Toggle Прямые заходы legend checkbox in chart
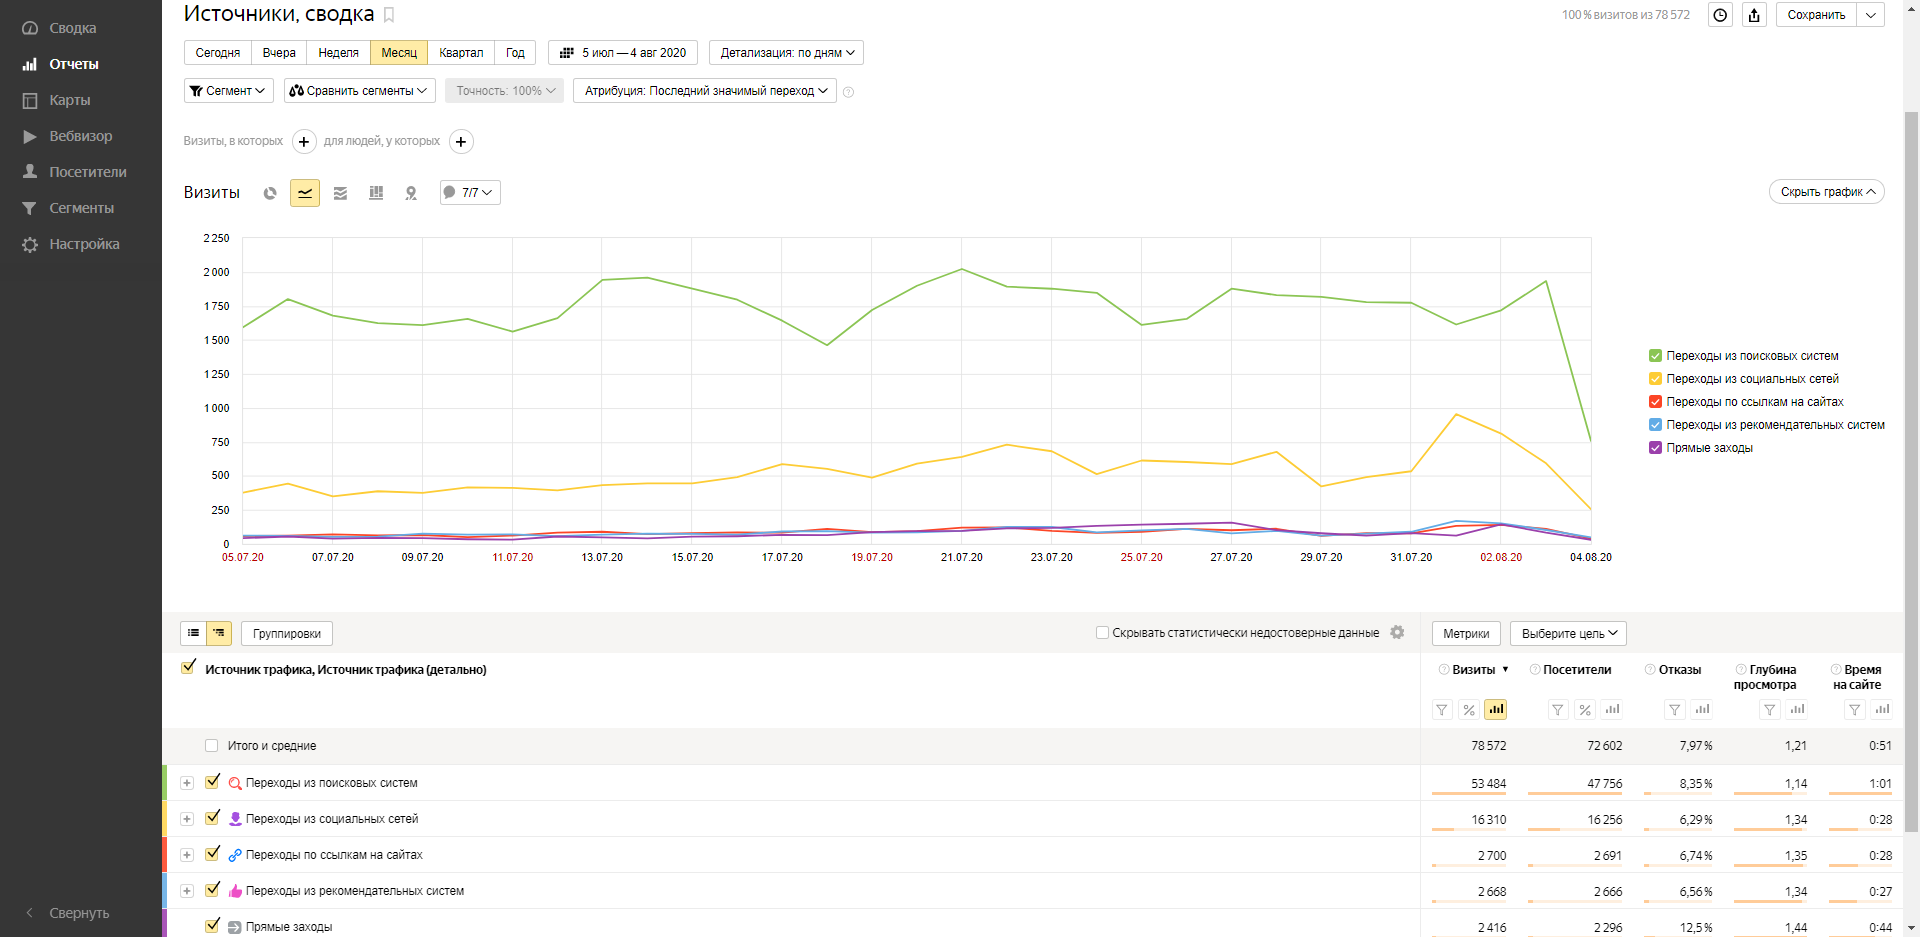This screenshot has height=937, width=1920. (1655, 448)
